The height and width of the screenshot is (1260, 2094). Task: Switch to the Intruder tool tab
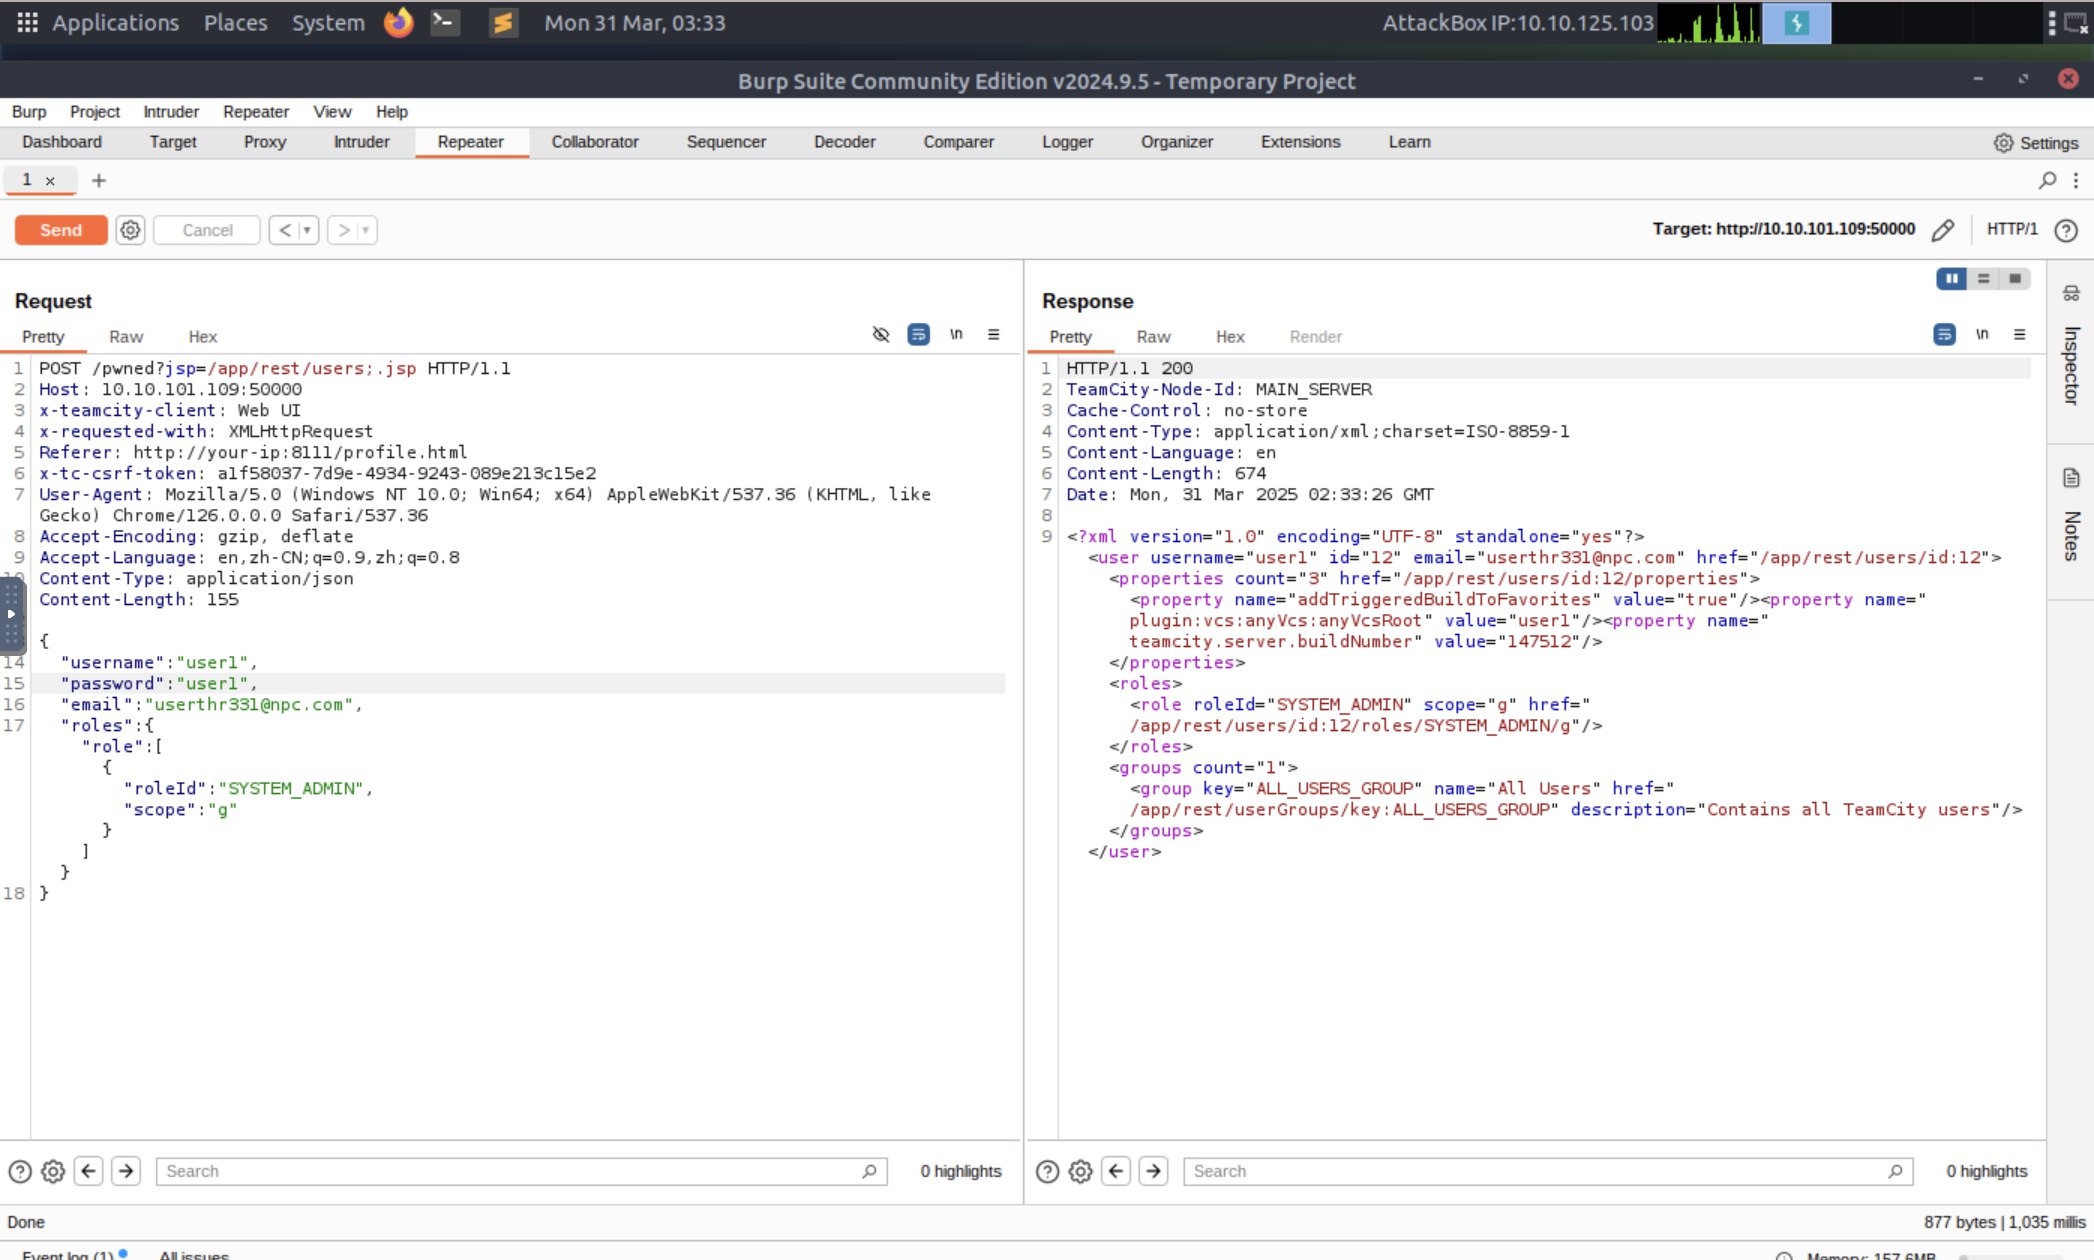pos(361,142)
